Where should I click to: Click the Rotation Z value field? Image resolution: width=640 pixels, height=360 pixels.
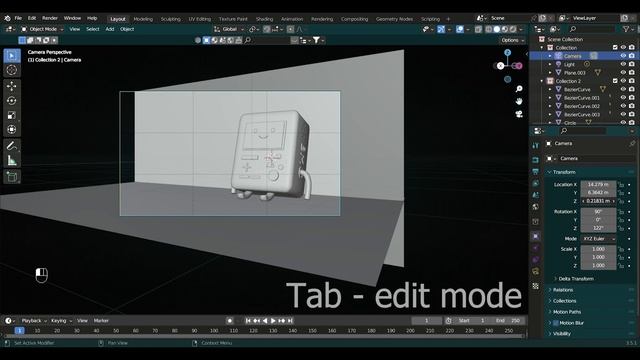pyautogui.click(x=598, y=228)
